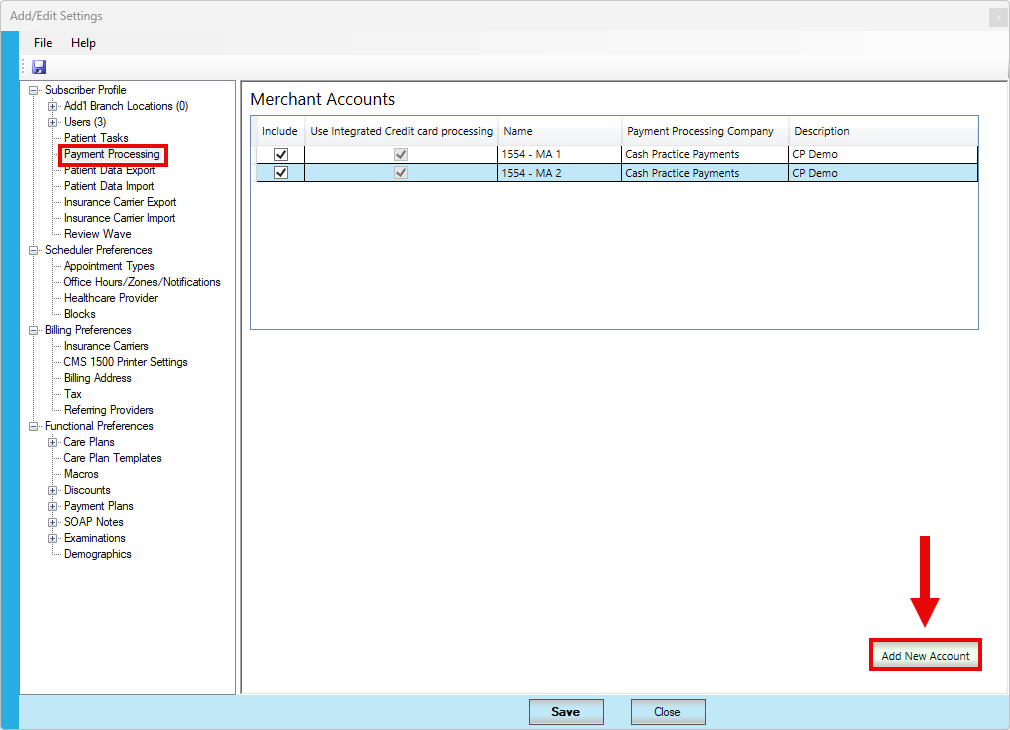This screenshot has width=1010, height=730.
Task: Expand the SOAP Notes node
Action: click(x=53, y=523)
